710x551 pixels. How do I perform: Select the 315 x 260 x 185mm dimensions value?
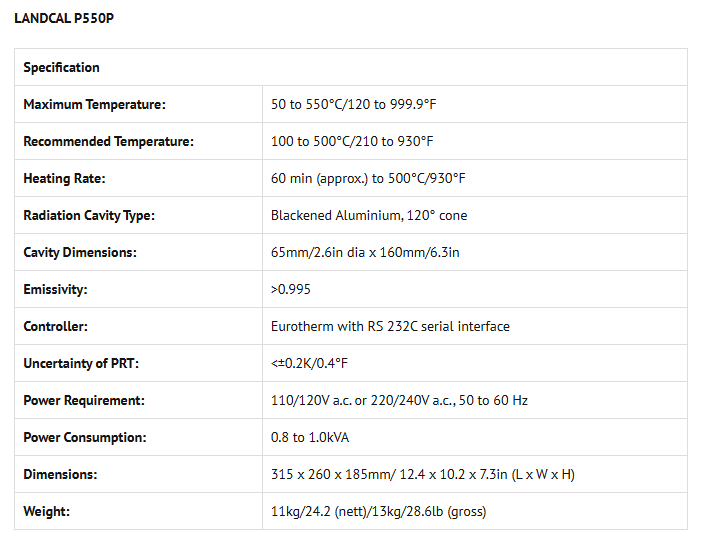coord(422,475)
